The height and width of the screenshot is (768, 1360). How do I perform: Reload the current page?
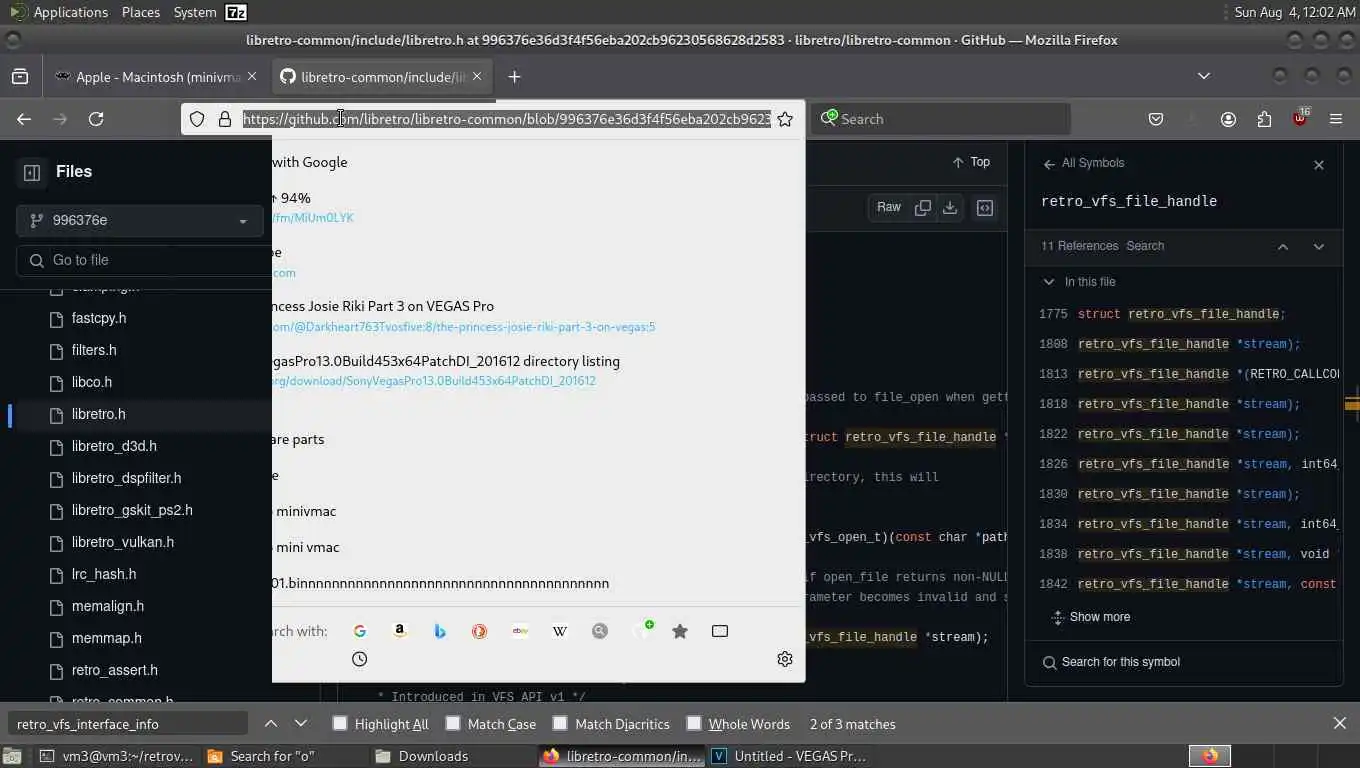(96, 119)
